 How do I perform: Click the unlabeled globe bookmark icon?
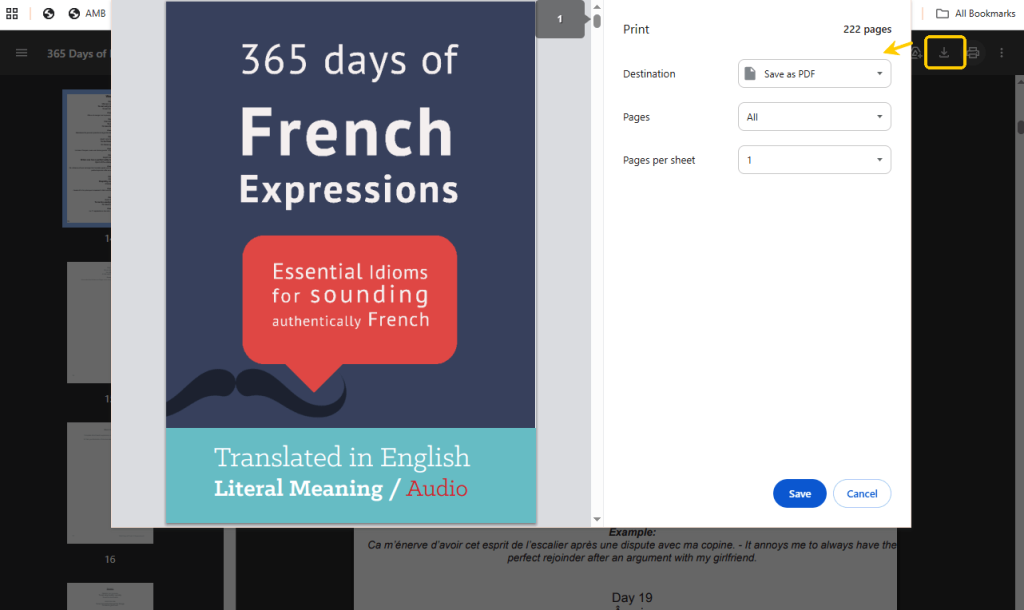click(x=48, y=13)
